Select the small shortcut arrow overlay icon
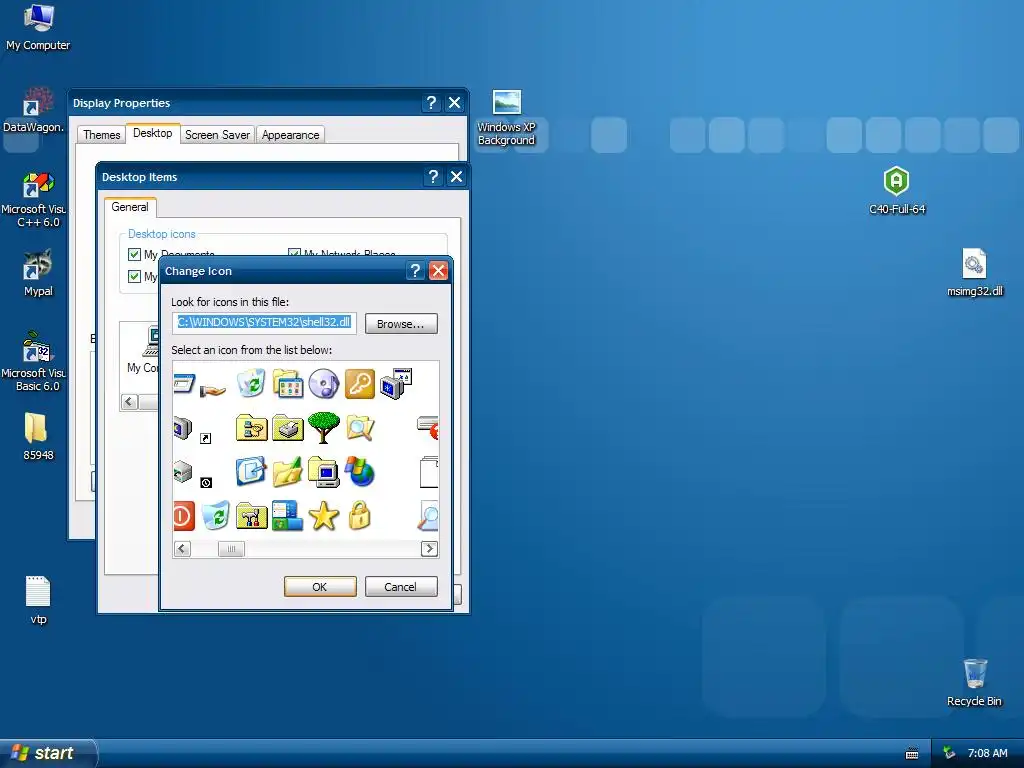This screenshot has width=1024, height=768. pos(206,438)
